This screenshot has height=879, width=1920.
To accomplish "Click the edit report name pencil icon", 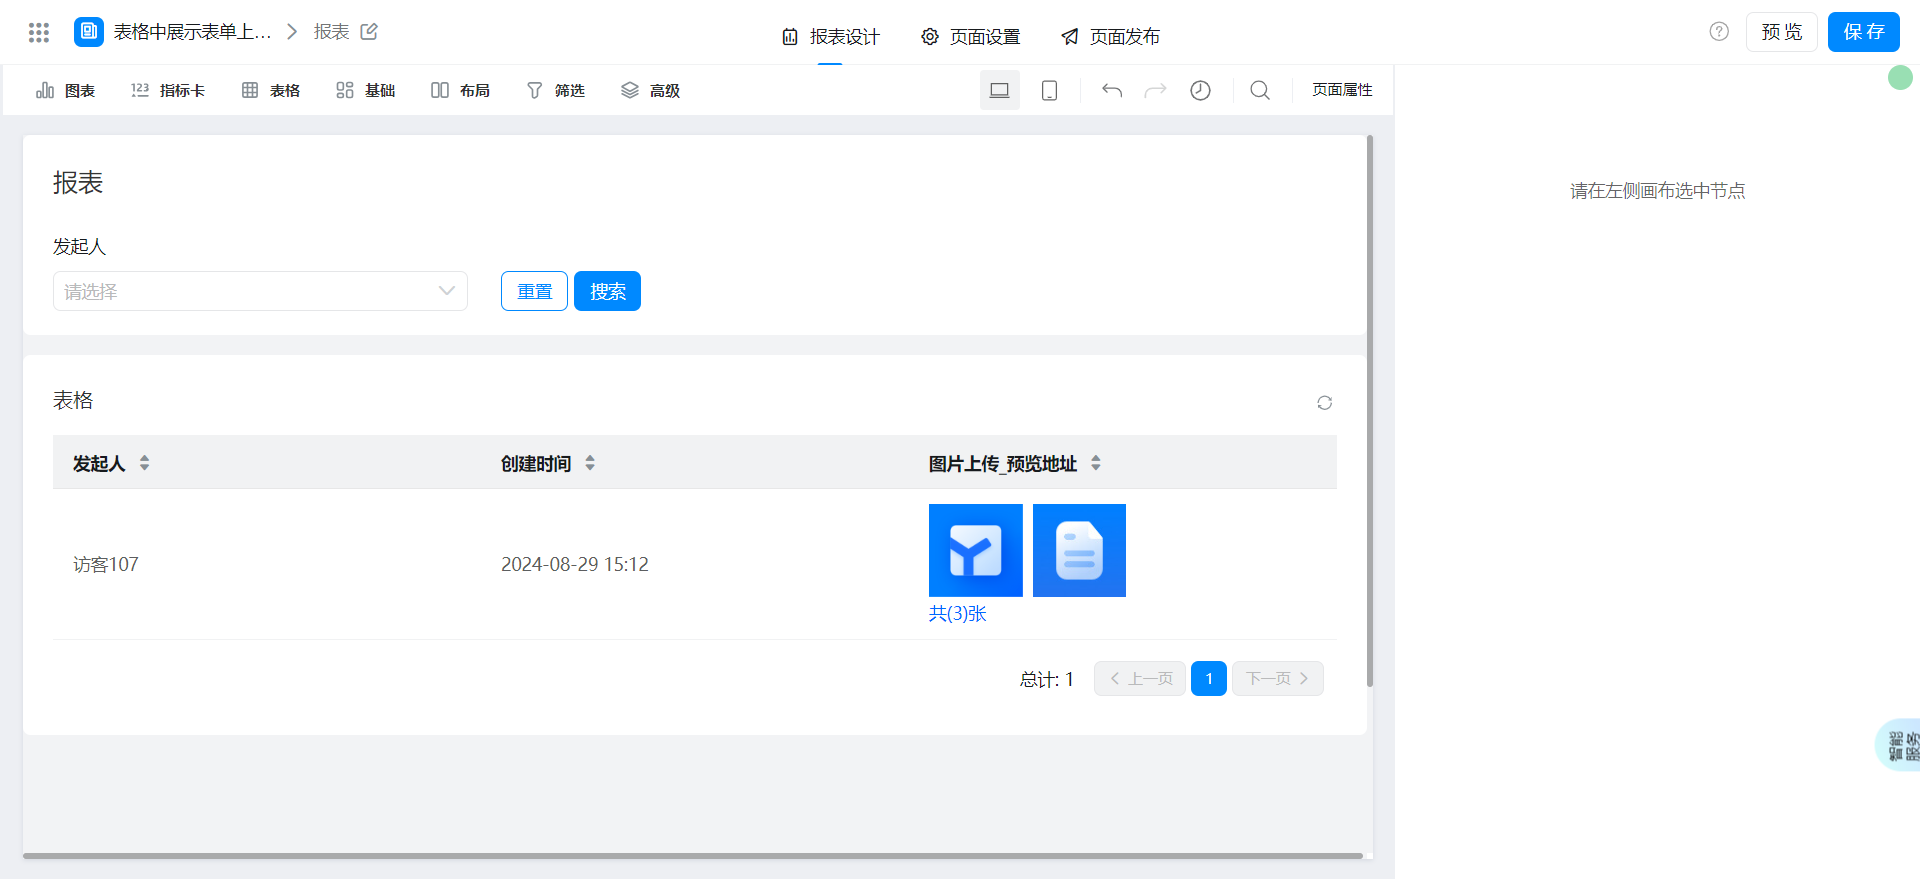I will (x=369, y=32).
